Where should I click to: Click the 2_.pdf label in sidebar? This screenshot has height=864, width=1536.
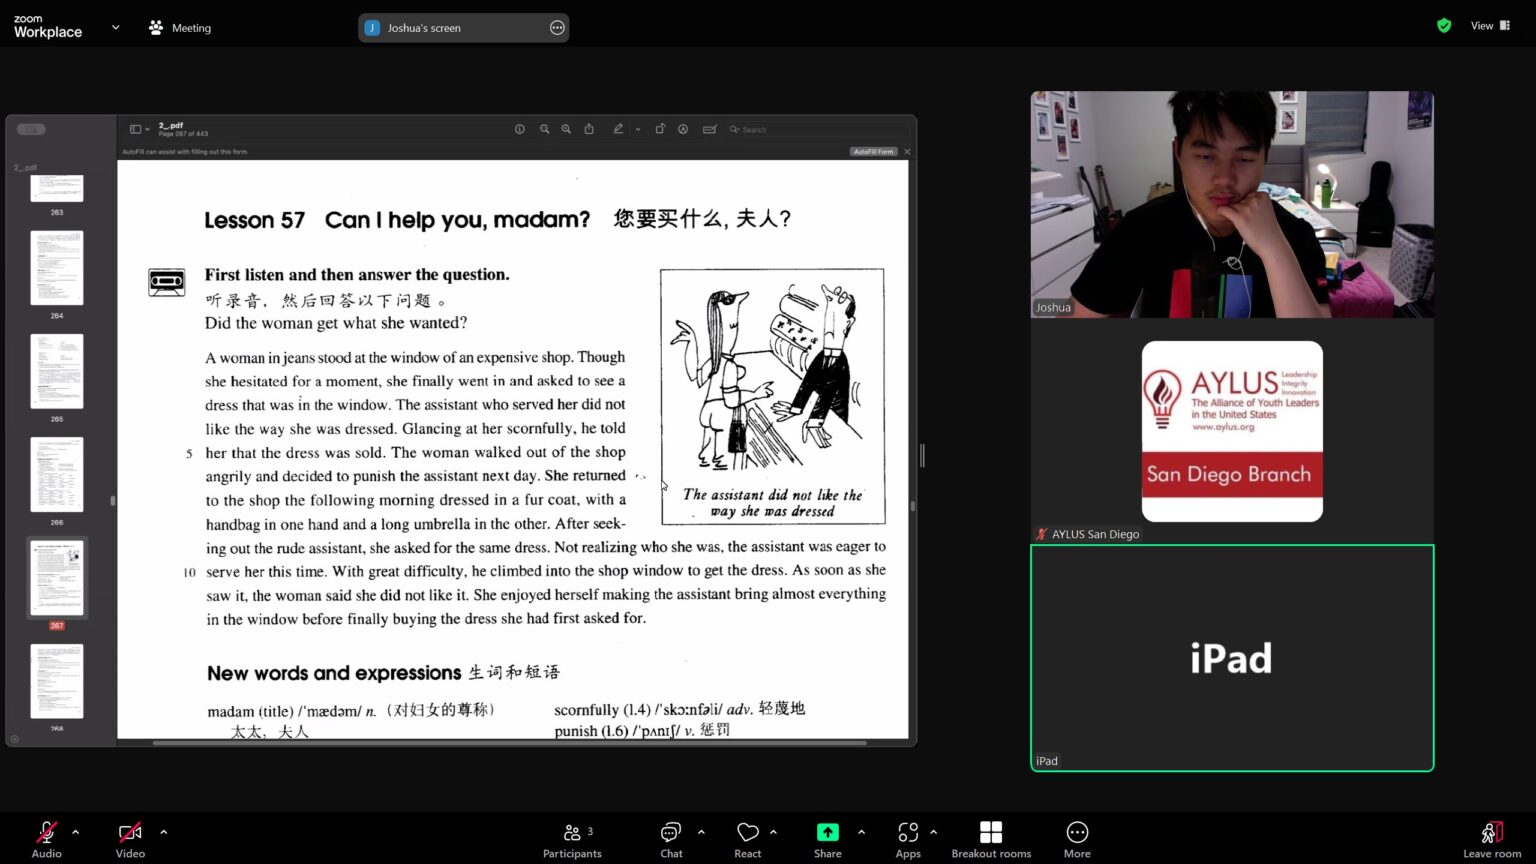coord(25,168)
